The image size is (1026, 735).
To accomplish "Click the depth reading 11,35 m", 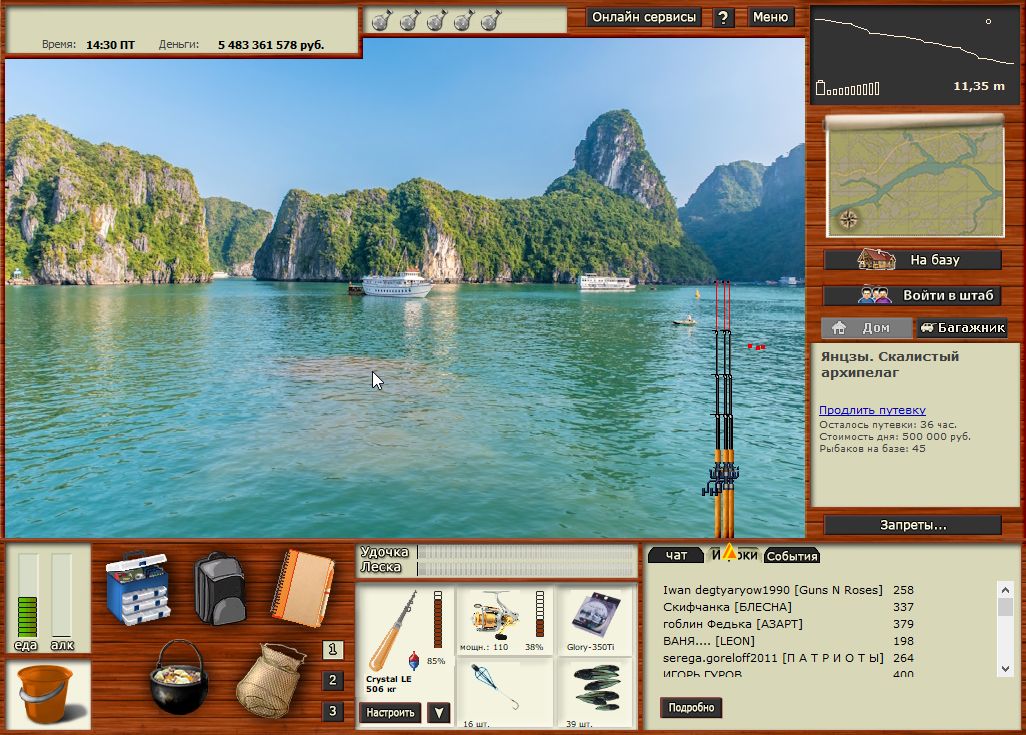I will pyautogui.click(x=979, y=86).
